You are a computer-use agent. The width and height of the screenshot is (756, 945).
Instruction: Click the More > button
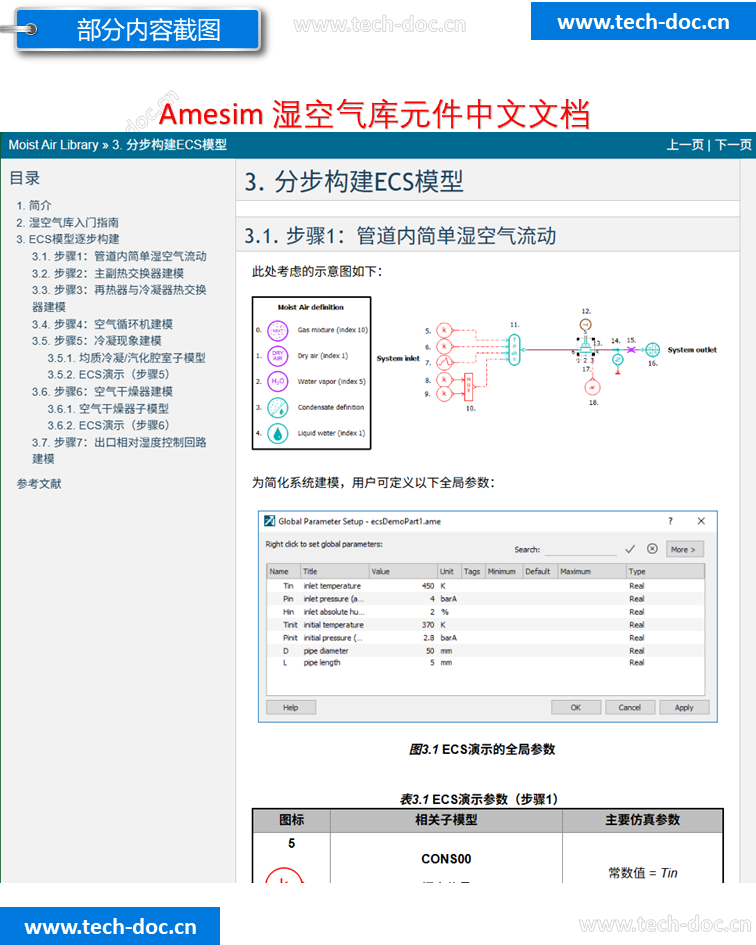tap(684, 549)
